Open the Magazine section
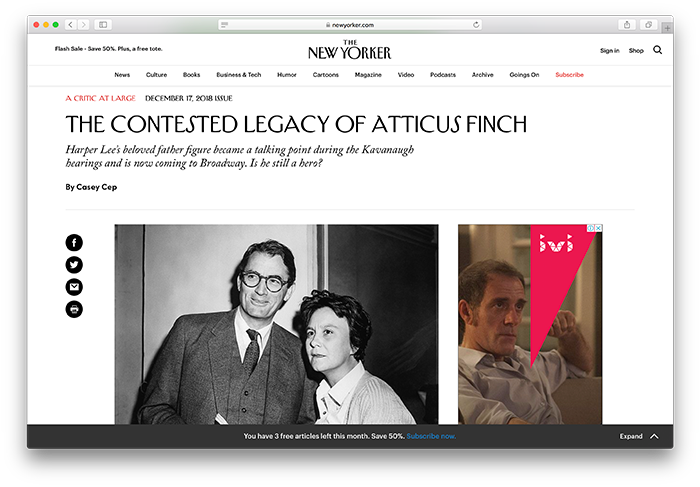Viewport: 700px width, 487px height. pyautogui.click(x=368, y=75)
